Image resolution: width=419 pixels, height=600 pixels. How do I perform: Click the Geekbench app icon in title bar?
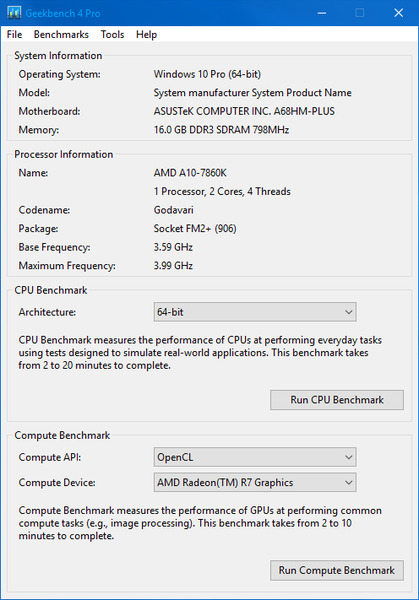[14, 13]
